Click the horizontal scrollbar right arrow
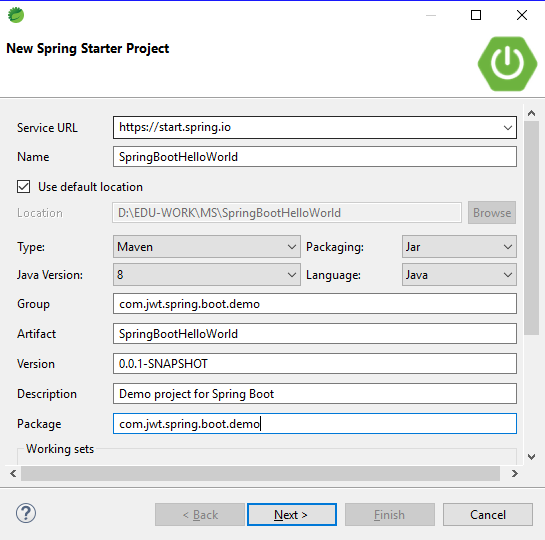The width and height of the screenshot is (545, 540). tap(515, 474)
